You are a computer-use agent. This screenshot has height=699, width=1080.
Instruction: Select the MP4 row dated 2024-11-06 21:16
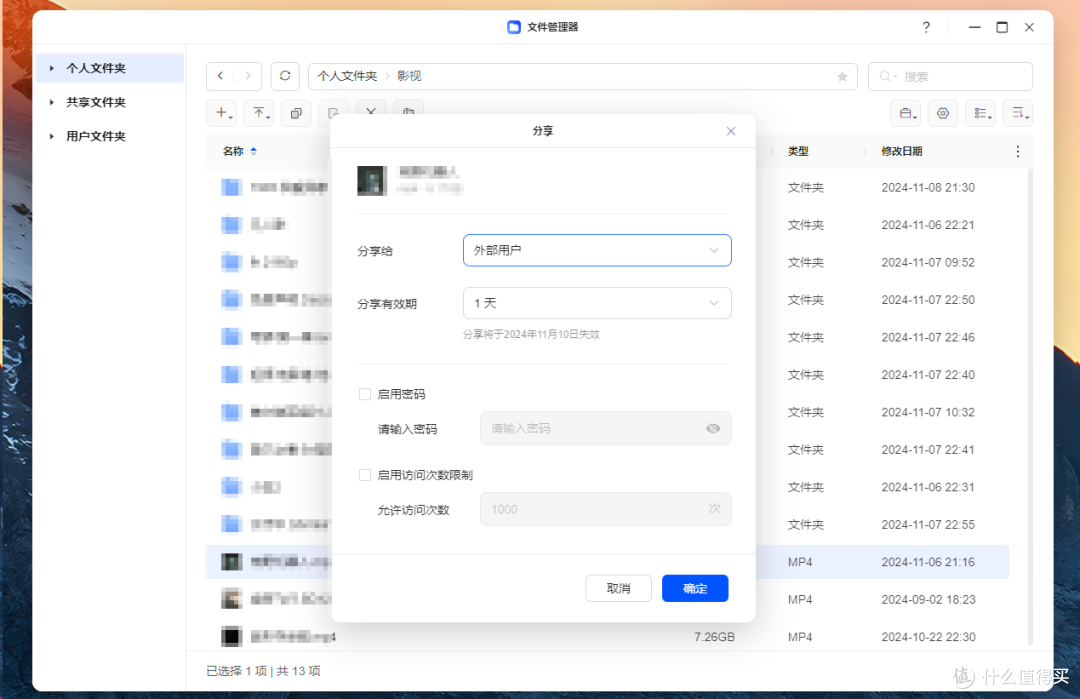[608, 562]
